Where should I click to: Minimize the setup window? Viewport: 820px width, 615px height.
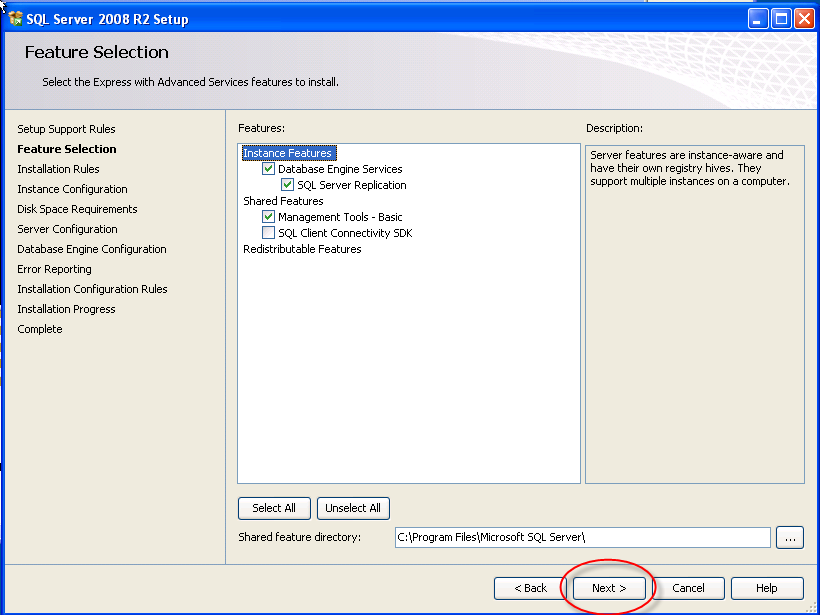[758, 19]
